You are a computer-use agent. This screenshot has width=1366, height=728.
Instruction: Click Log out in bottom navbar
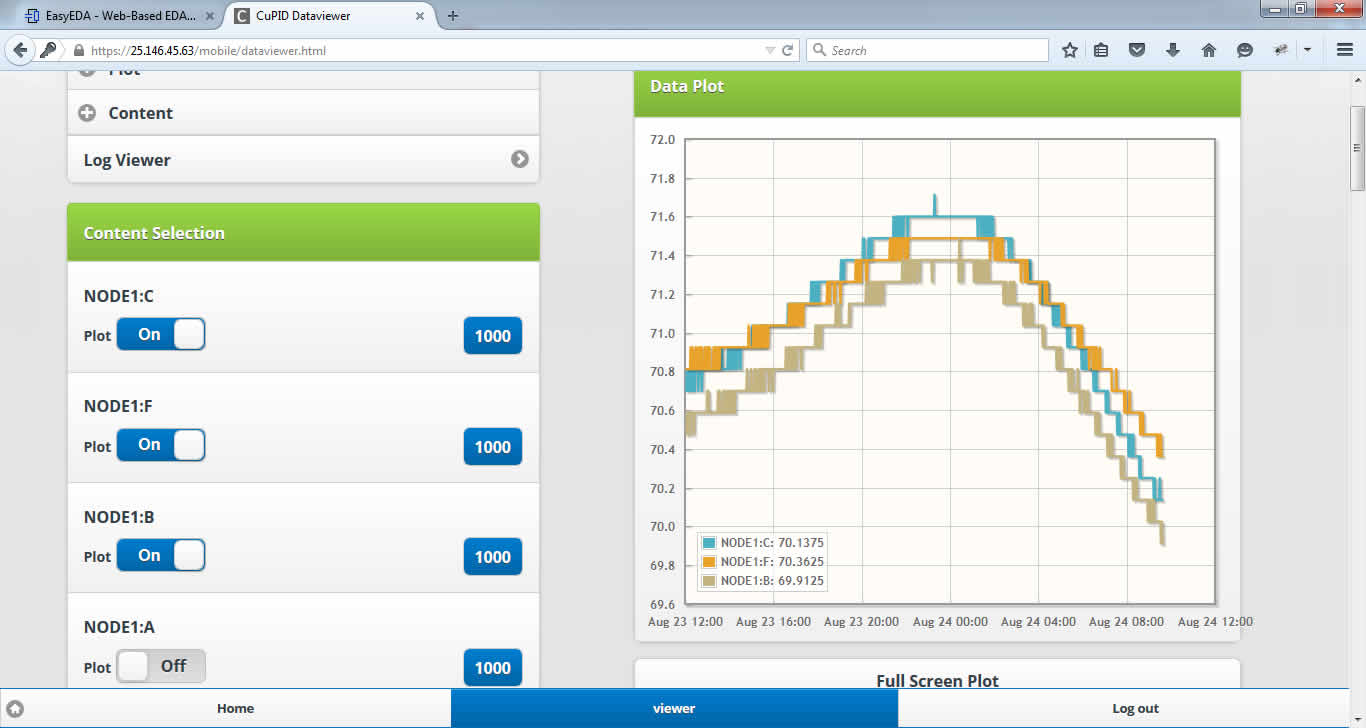coord(1135,708)
